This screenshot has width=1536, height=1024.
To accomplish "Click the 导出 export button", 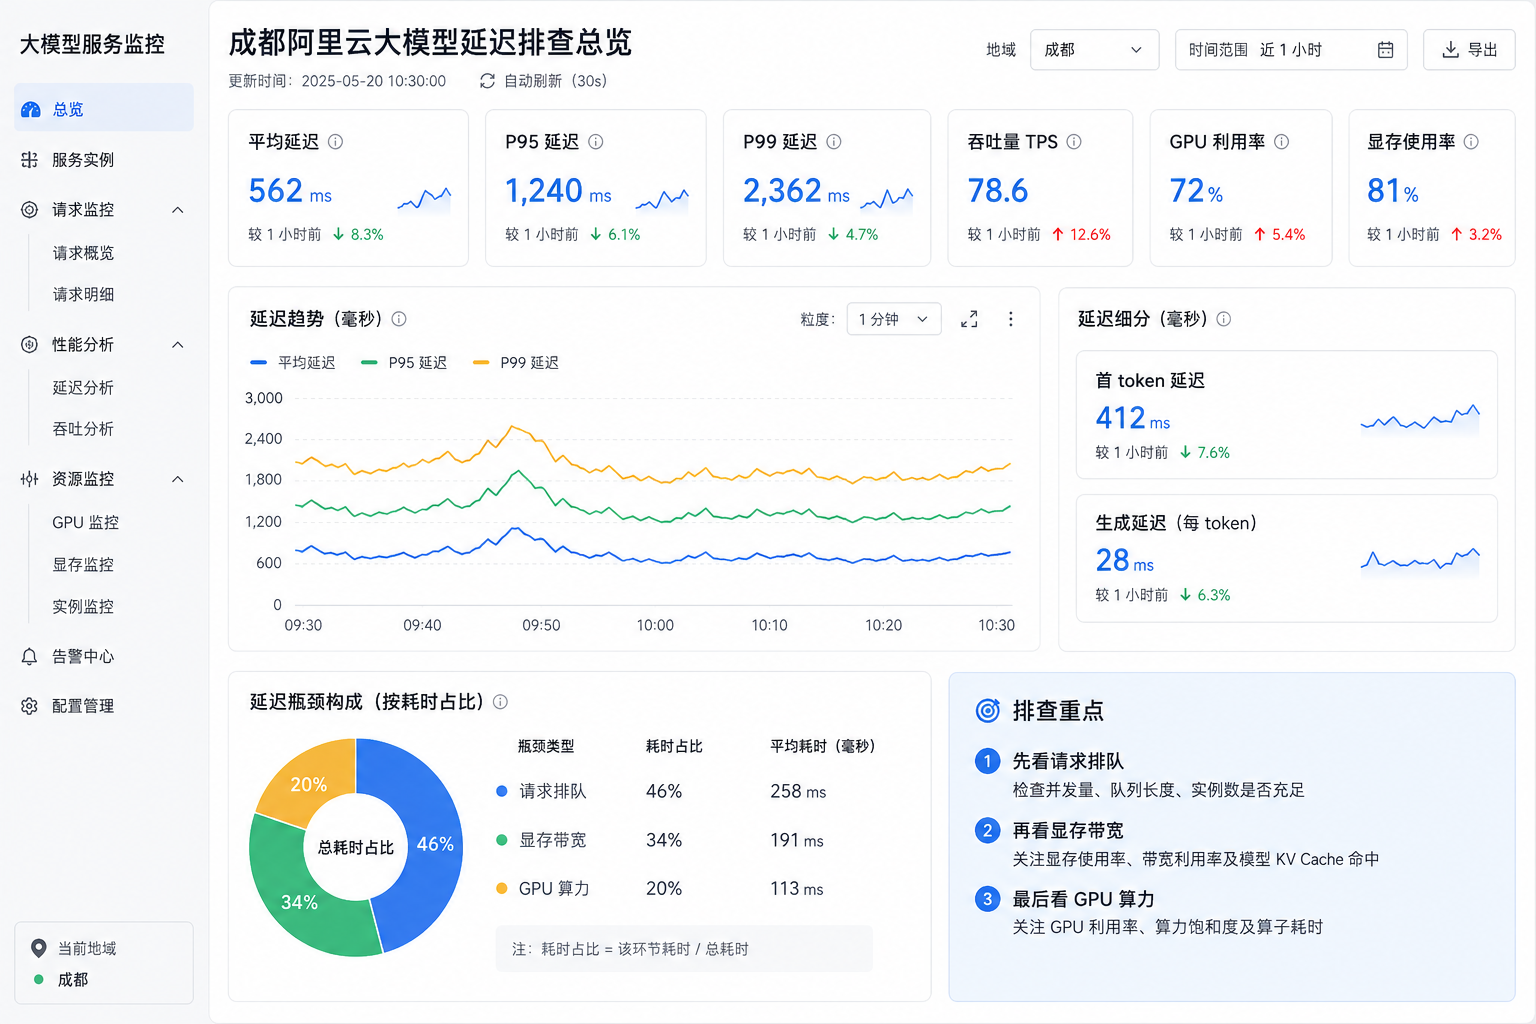I will [x=1469, y=50].
